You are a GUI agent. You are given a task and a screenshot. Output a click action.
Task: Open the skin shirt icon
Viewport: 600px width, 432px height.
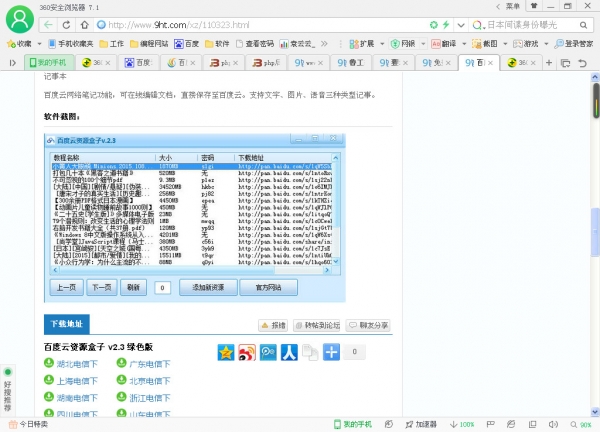coord(534,6)
